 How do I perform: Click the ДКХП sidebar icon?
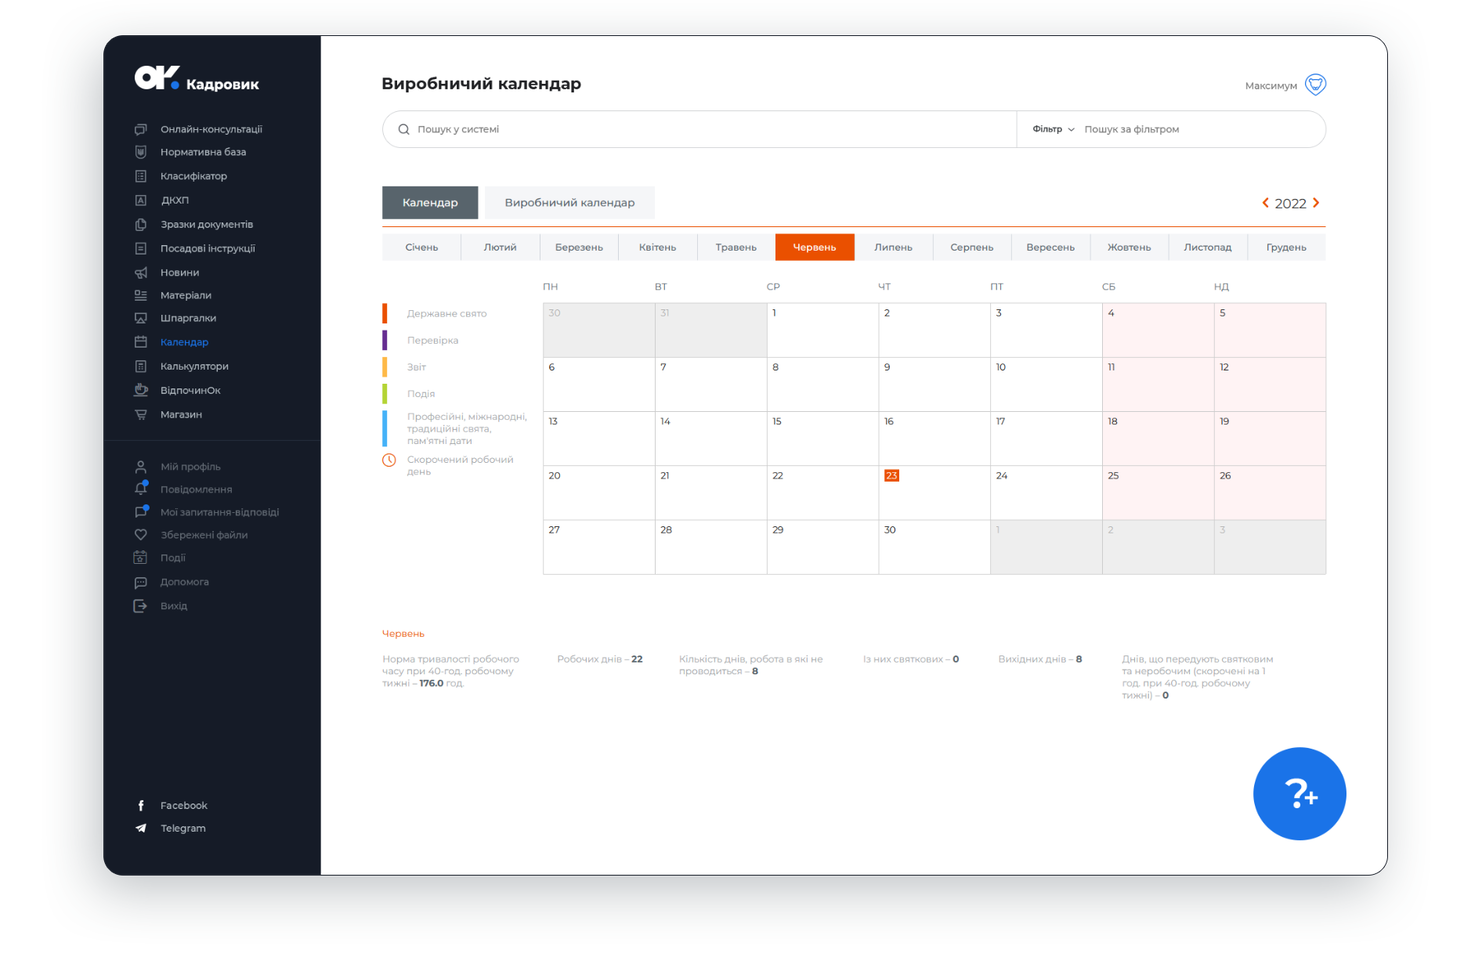pyautogui.click(x=141, y=200)
